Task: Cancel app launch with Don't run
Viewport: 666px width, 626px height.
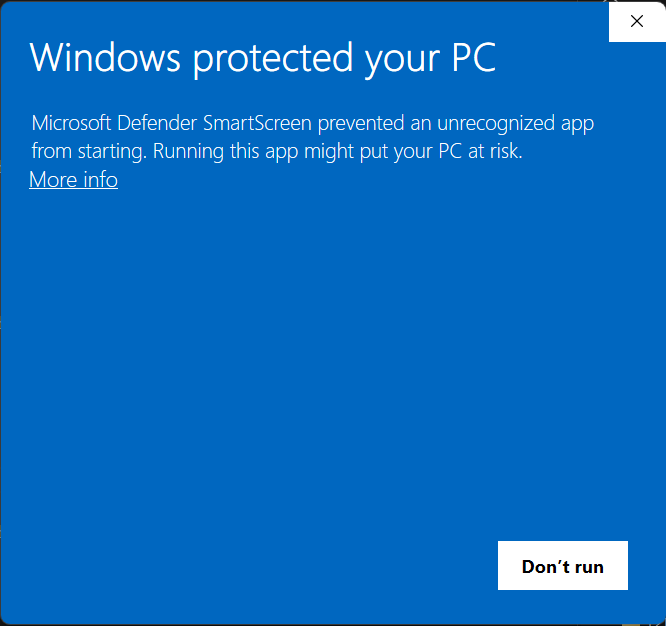Action: 562,566
